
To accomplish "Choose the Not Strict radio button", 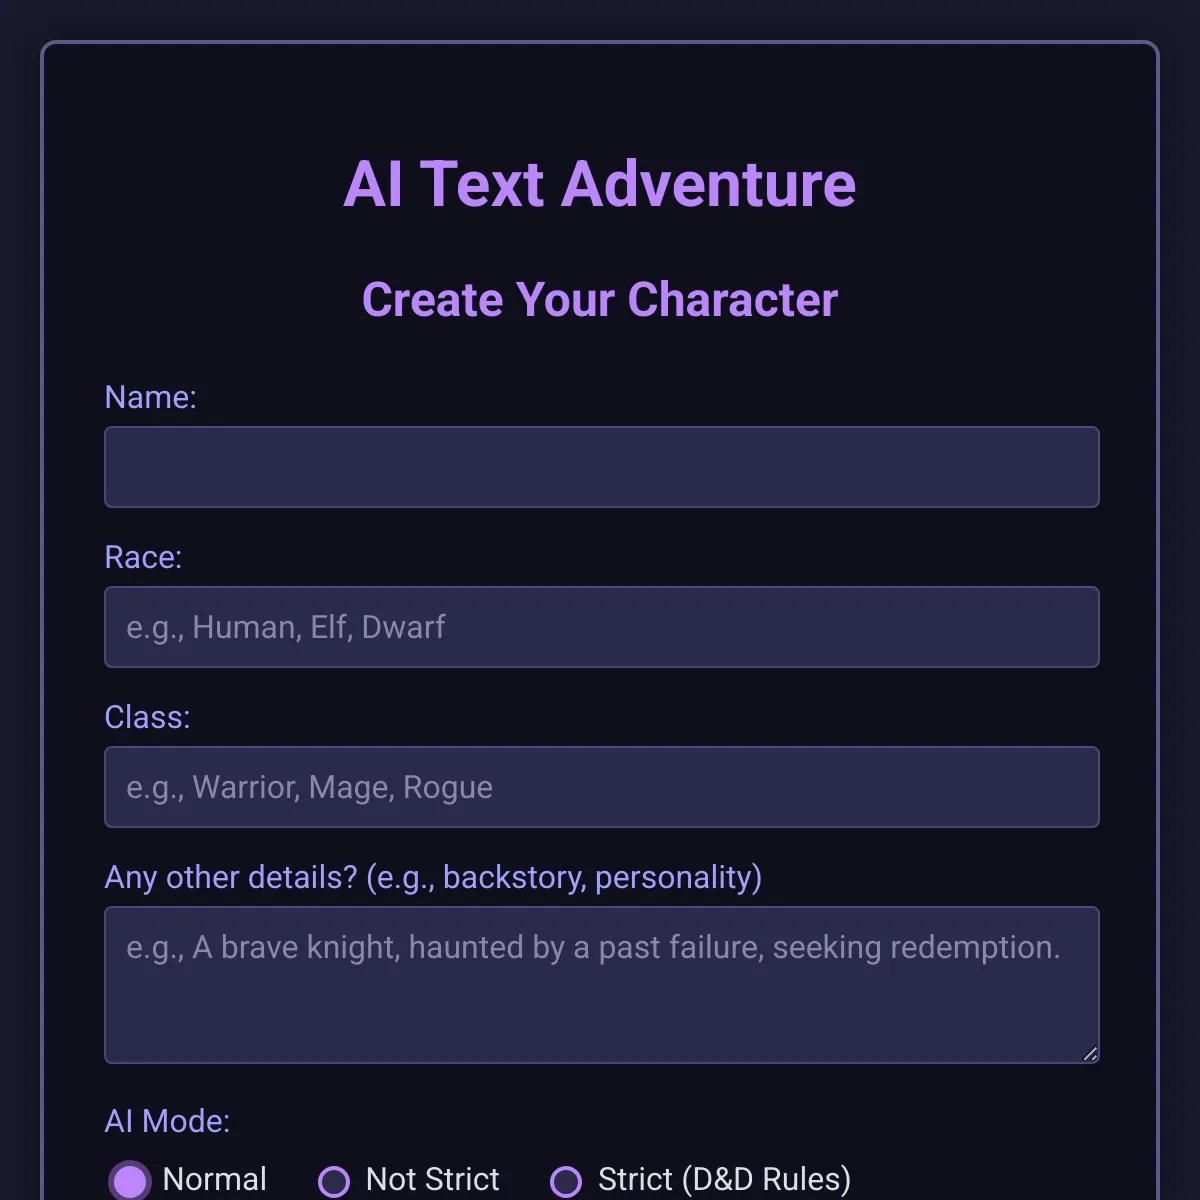I will 334,1181.
